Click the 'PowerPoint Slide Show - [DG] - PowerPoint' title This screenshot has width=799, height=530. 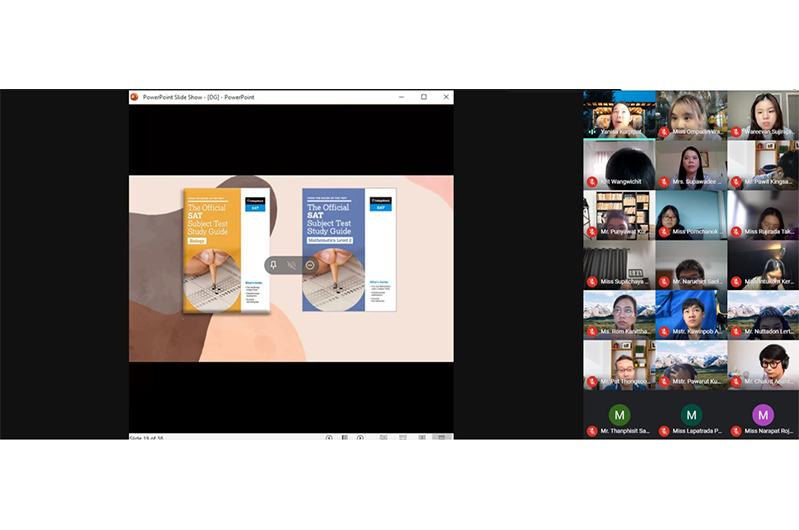(198, 97)
